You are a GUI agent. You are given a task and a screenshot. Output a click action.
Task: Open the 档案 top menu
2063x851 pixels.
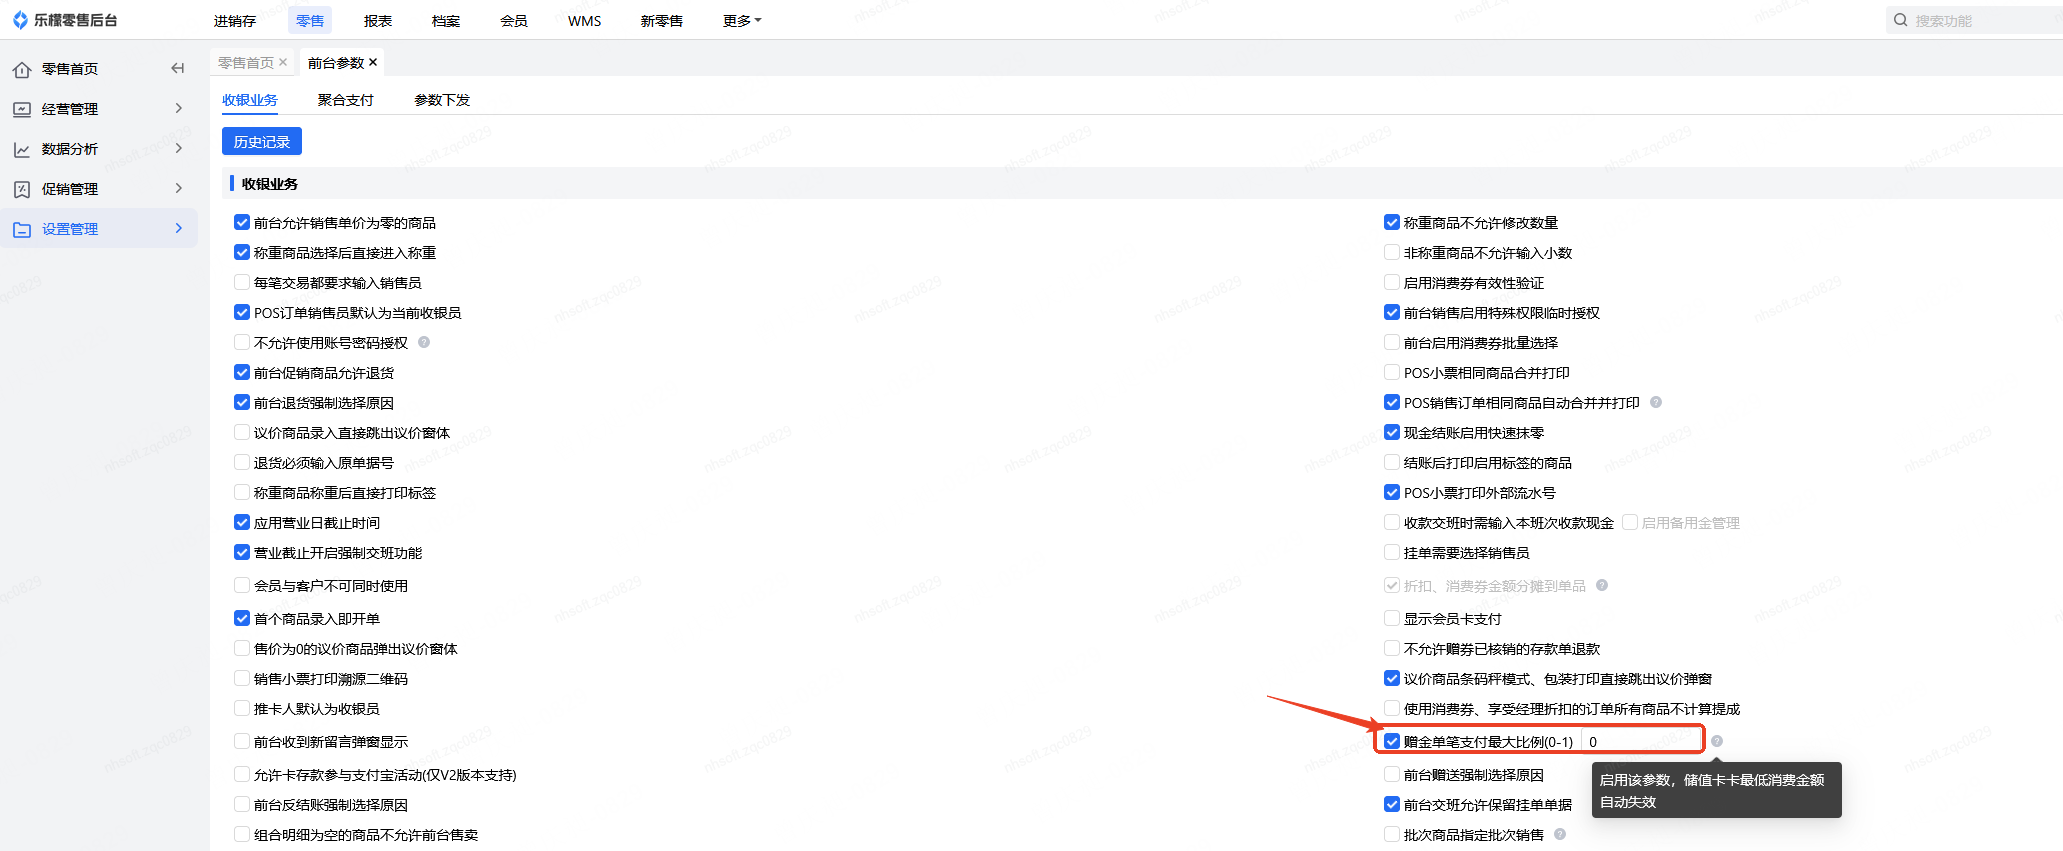(446, 21)
